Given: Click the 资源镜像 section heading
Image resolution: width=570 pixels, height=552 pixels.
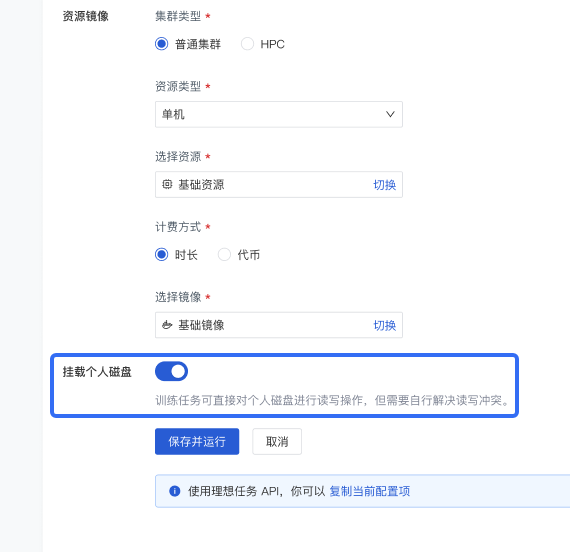Looking at the screenshot, I should tap(85, 16).
